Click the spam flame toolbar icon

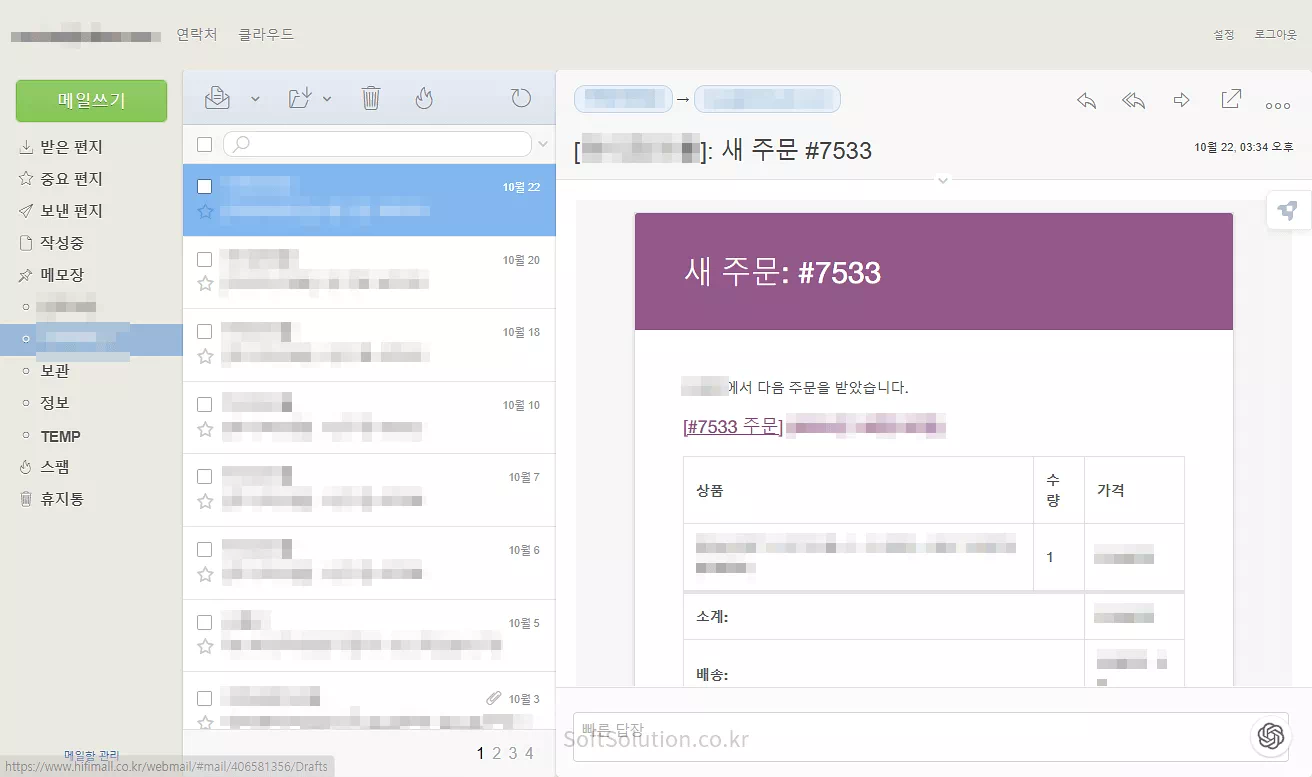coord(424,98)
